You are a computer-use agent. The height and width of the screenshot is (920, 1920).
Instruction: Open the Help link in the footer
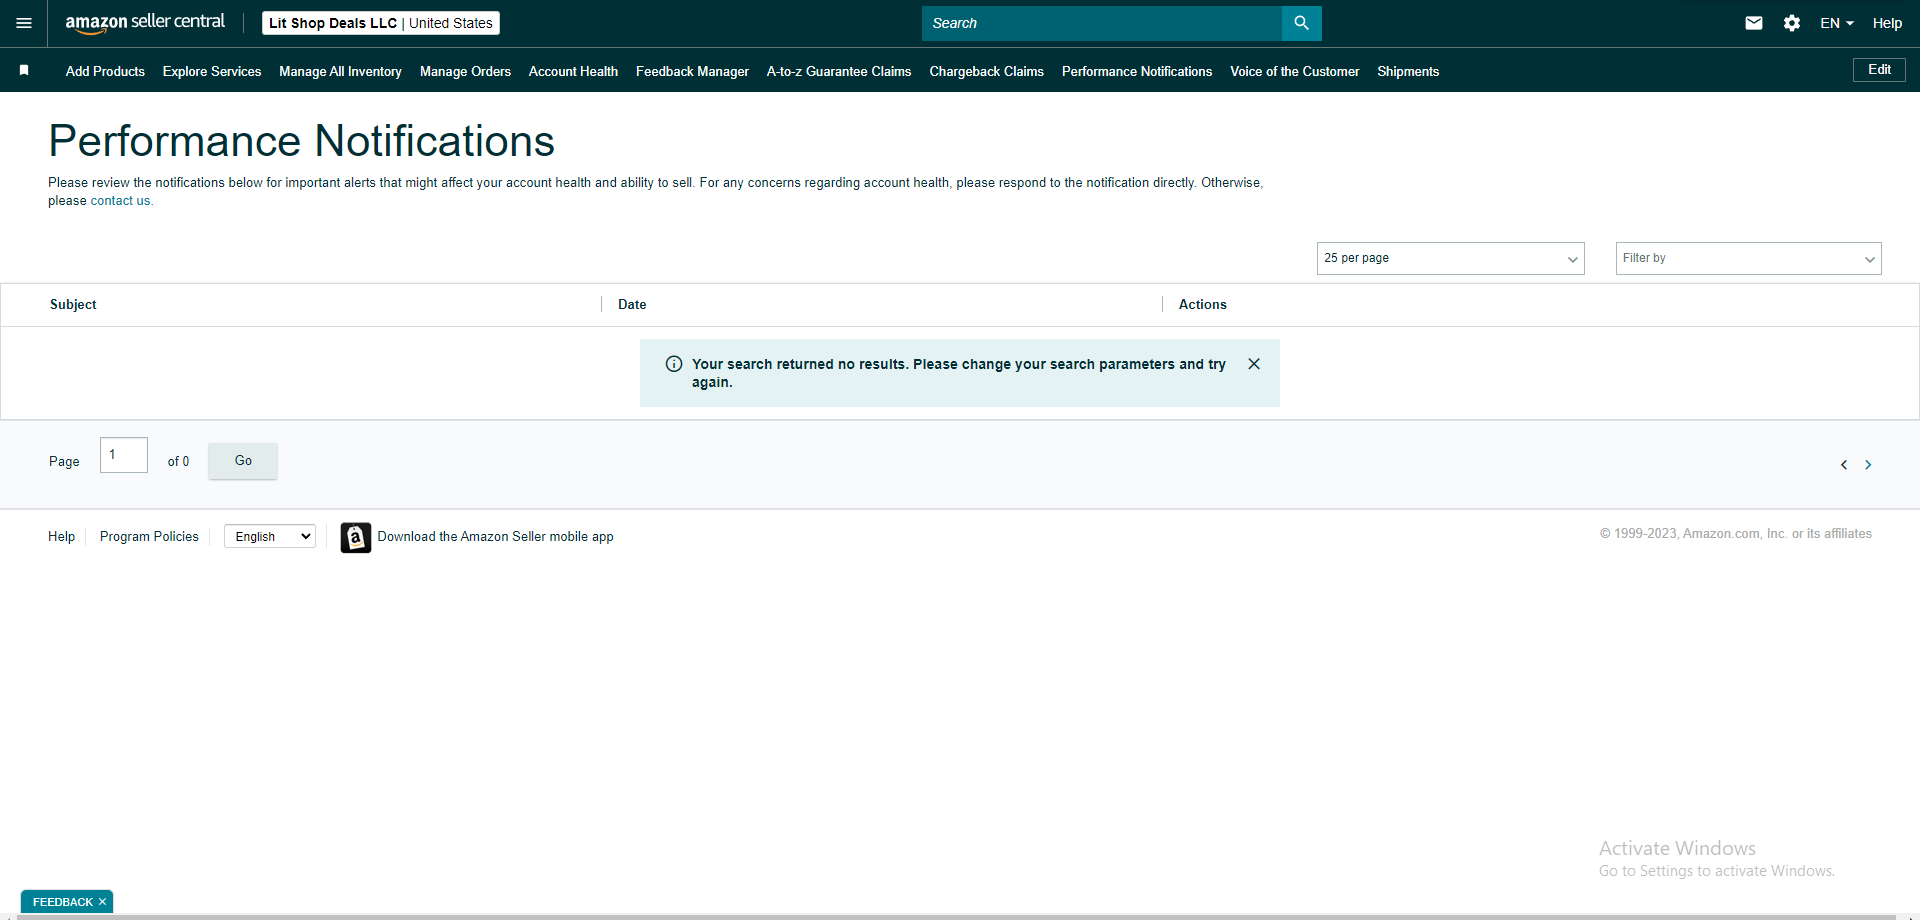click(61, 537)
